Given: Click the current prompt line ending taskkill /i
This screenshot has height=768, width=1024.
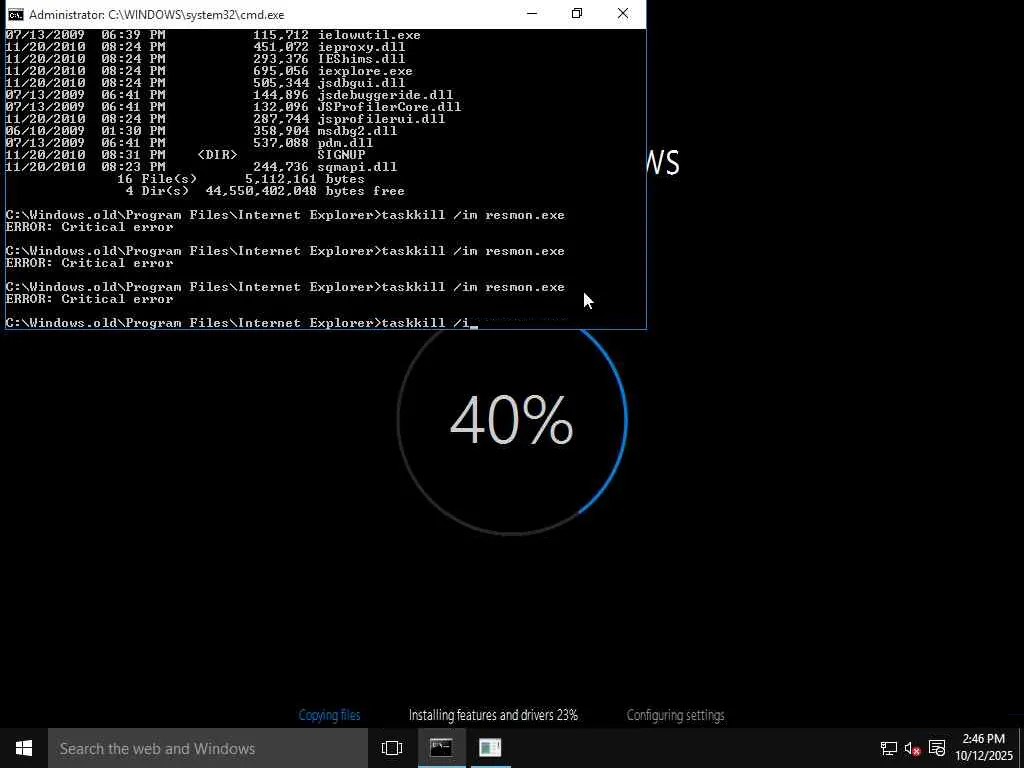Looking at the screenshot, I should click(x=242, y=323).
